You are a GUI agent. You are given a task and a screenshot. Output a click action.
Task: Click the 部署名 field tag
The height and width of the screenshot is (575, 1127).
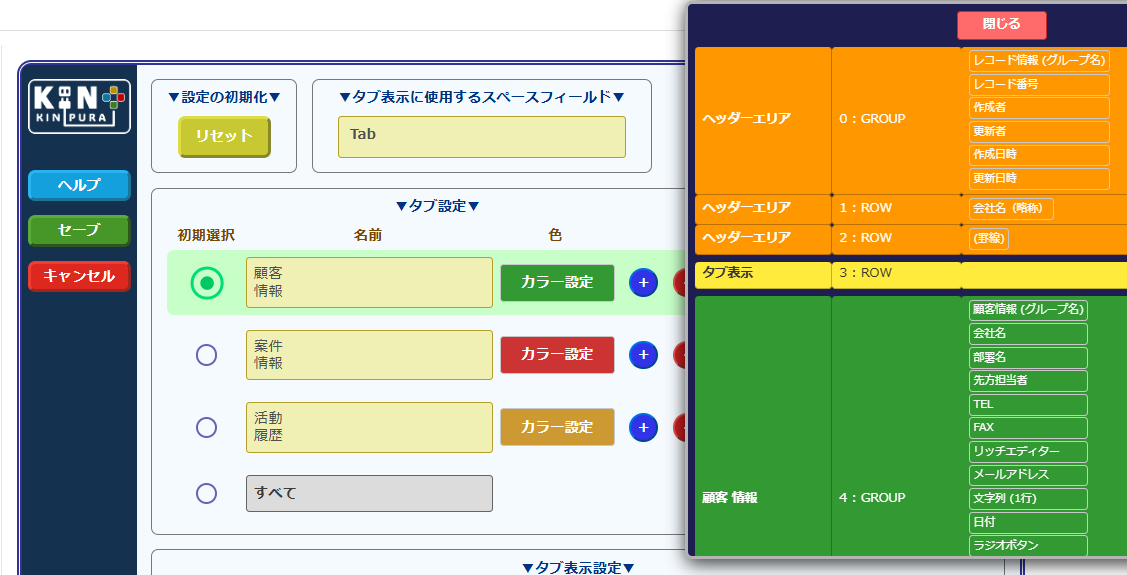[x=1029, y=357]
